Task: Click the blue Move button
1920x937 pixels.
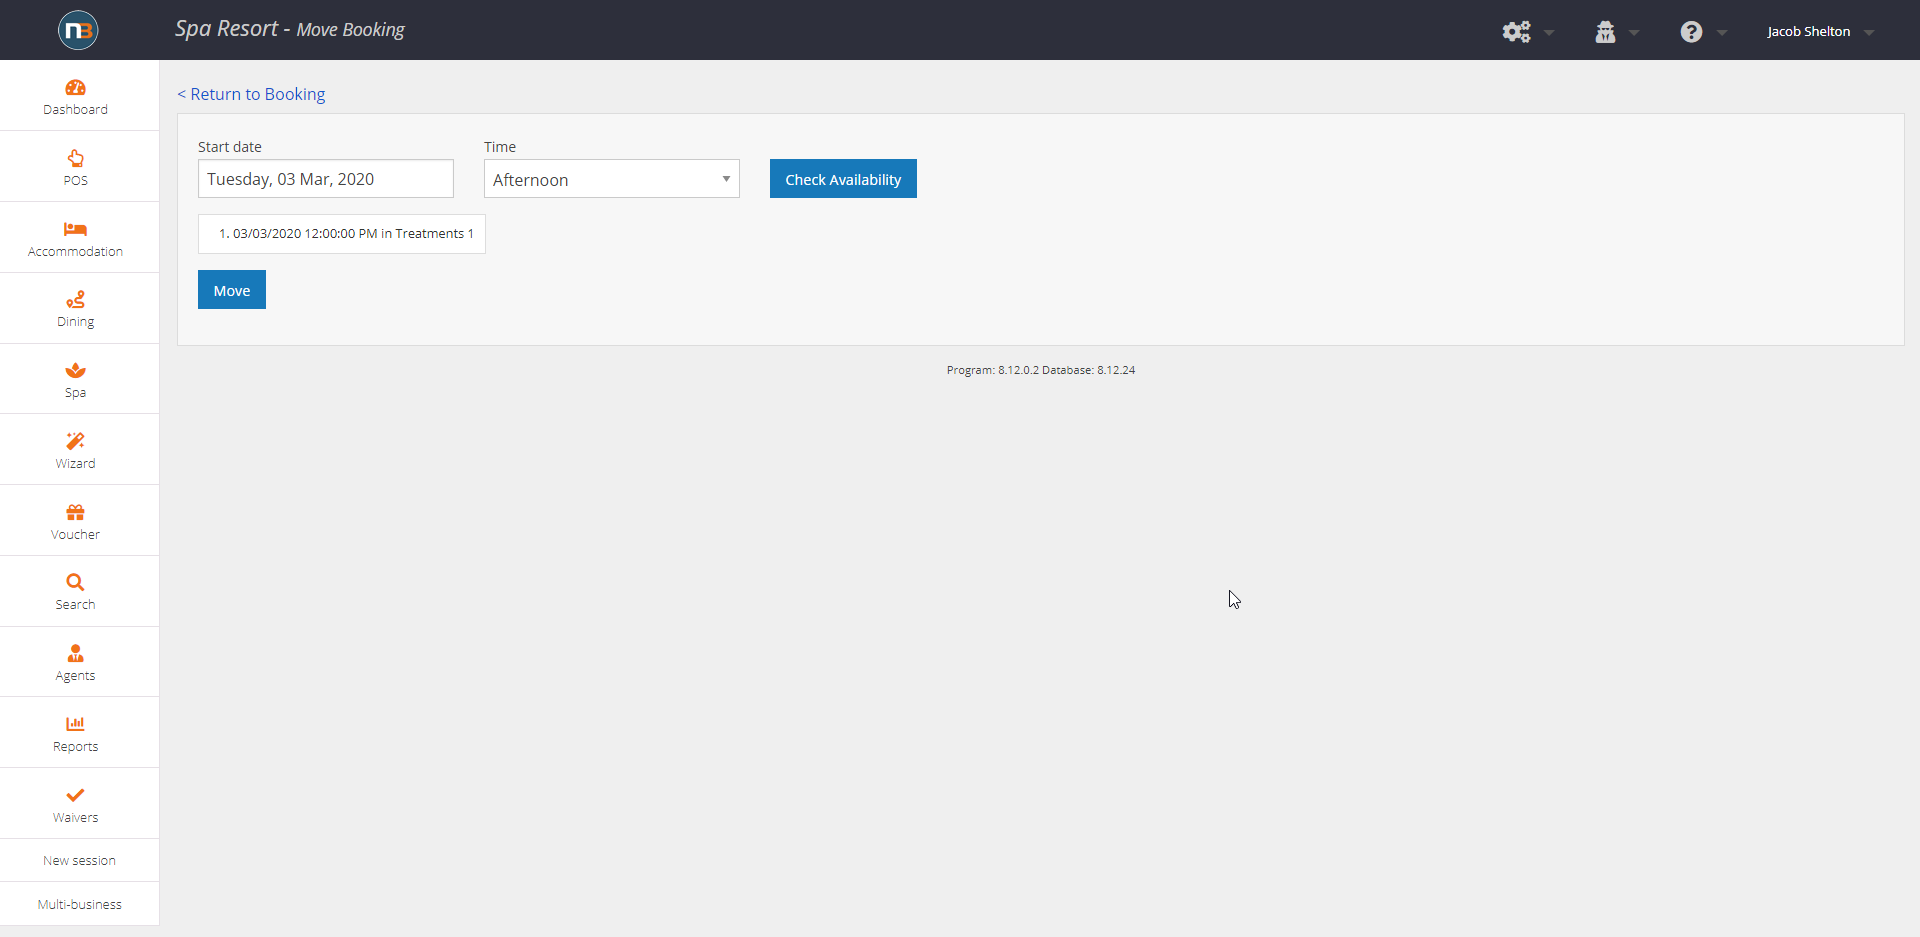Action: coord(232,290)
